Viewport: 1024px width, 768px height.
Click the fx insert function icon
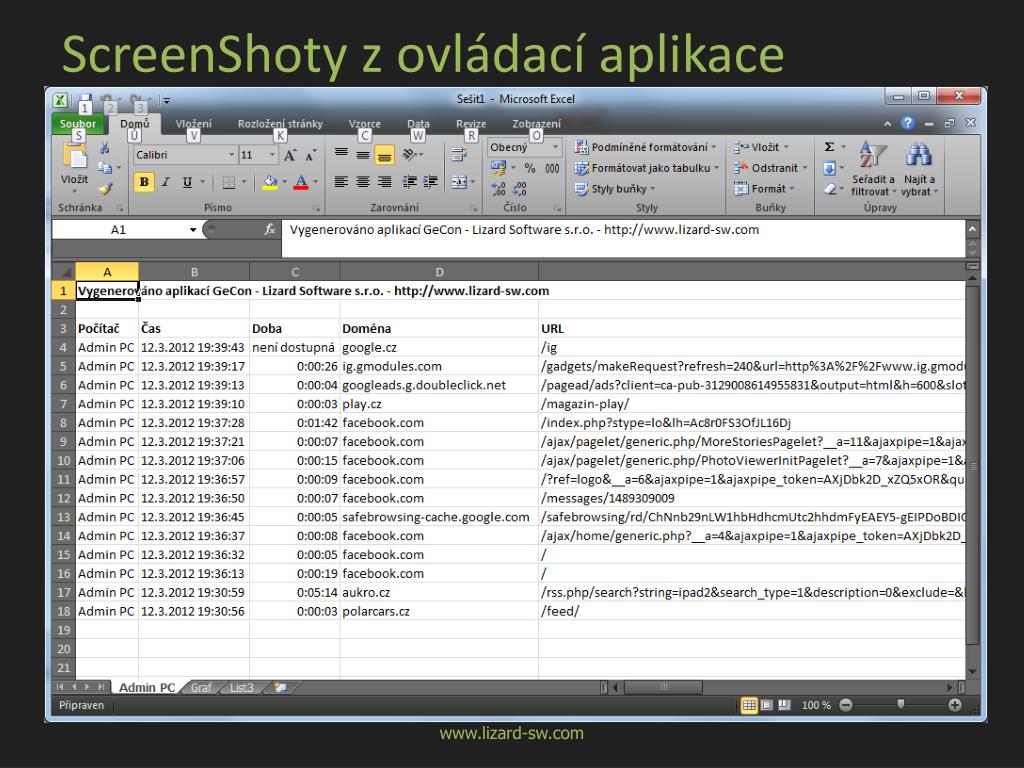(x=270, y=229)
